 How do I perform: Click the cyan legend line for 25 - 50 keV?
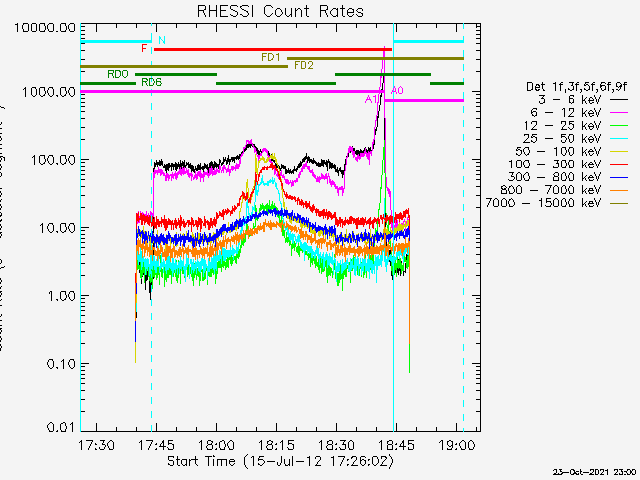(619, 138)
